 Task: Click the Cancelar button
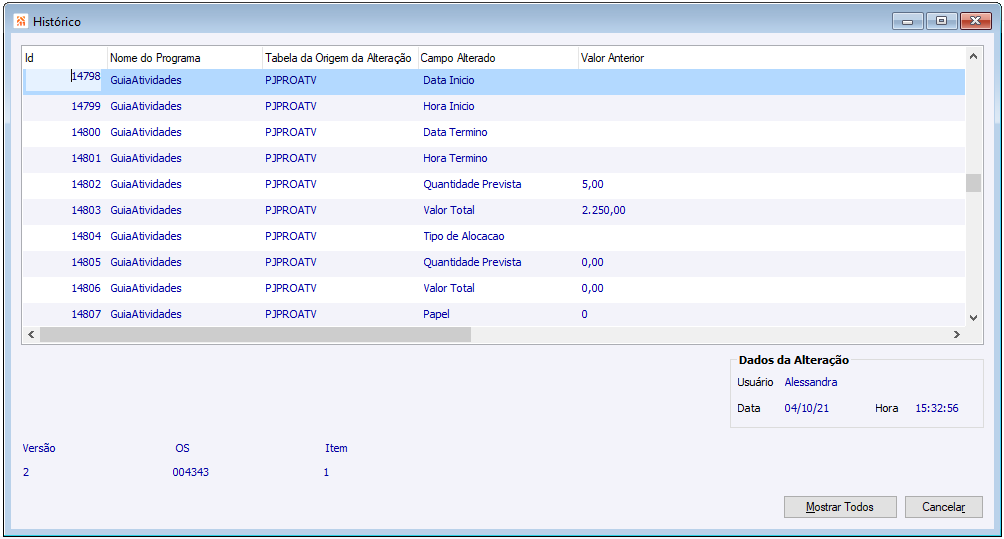[944, 507]
